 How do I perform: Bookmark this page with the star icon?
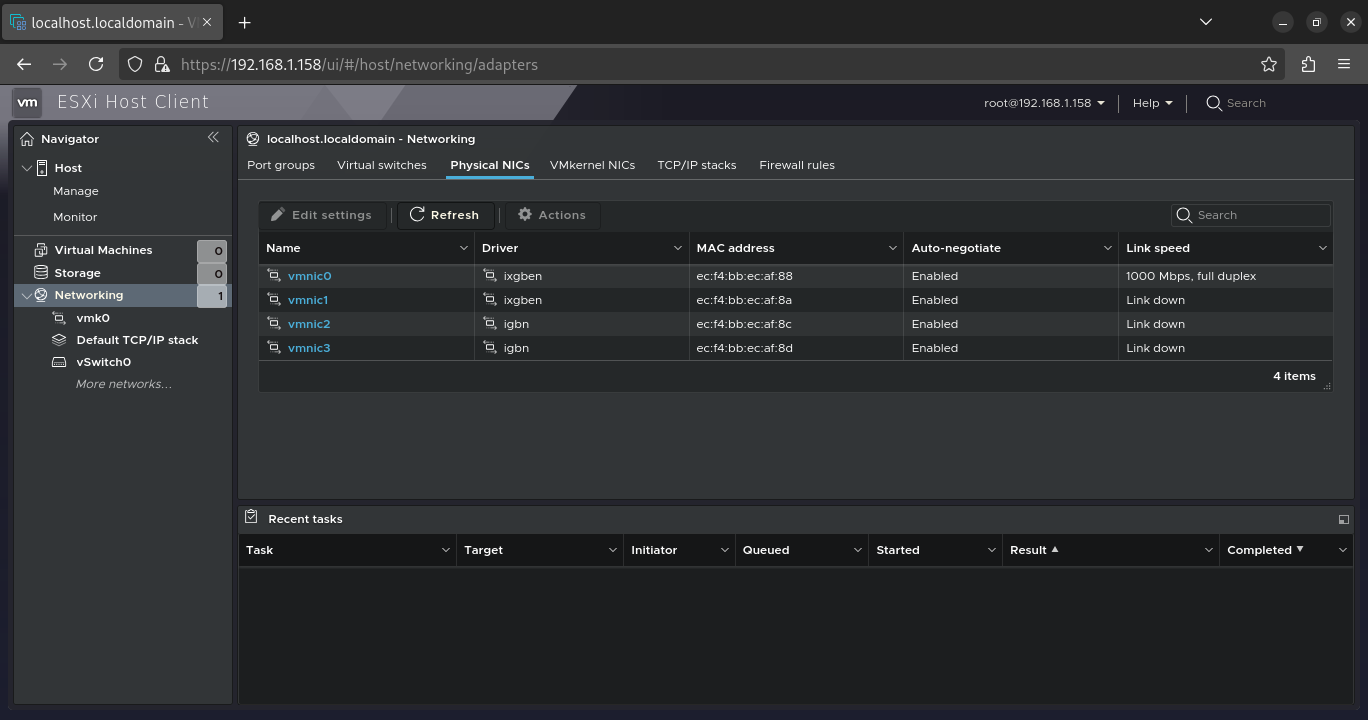1269,64
